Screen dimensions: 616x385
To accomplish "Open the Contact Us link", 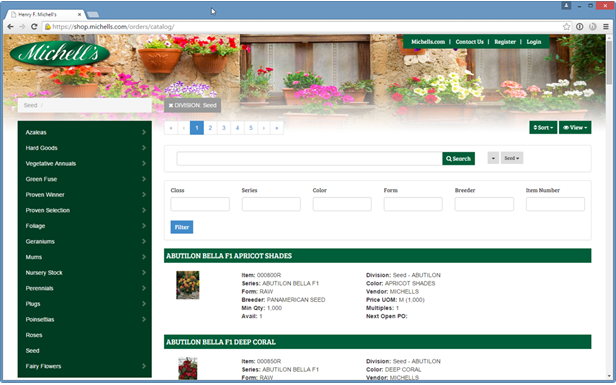I will pyautogui.click(x=469, y=42).
